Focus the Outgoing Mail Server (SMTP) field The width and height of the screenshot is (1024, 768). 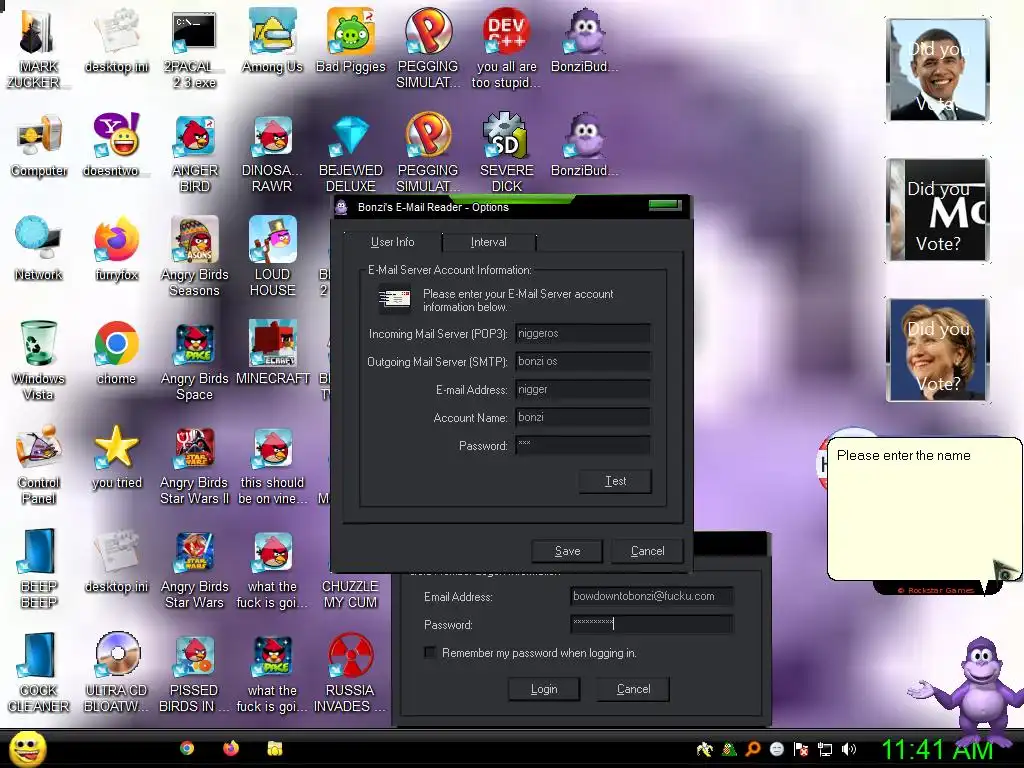pos(583,362)
